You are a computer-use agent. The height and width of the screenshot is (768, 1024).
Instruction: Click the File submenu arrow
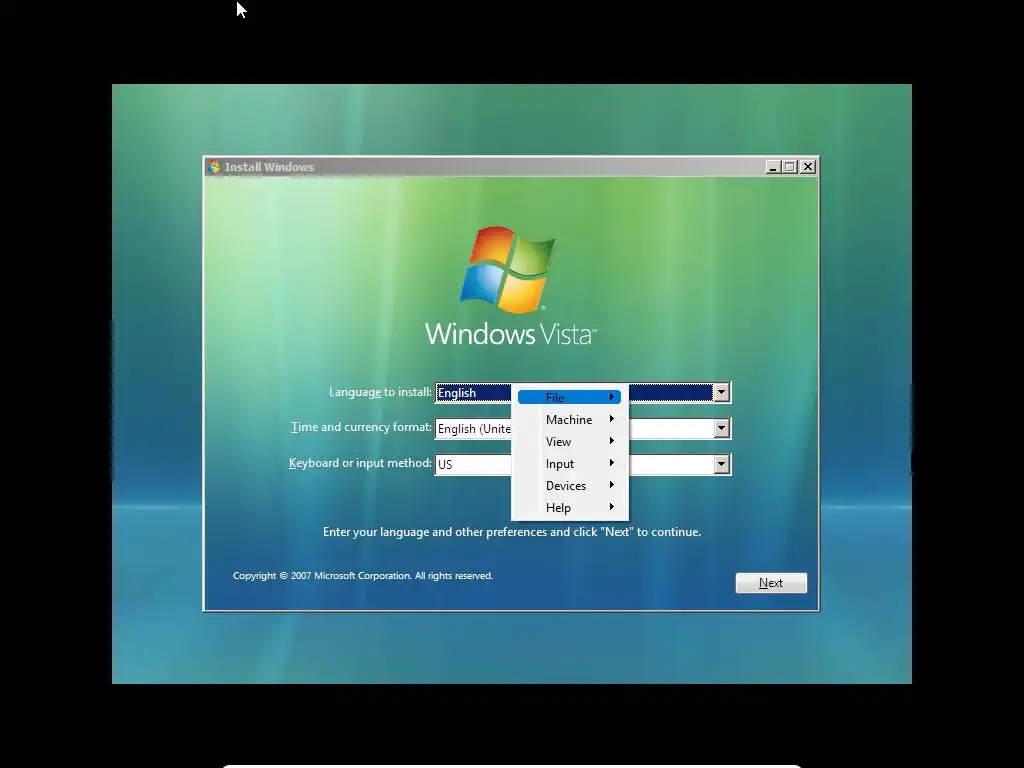(x=611, y=396)
